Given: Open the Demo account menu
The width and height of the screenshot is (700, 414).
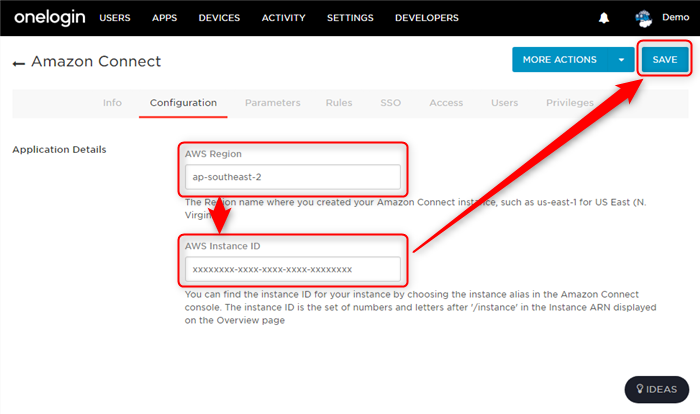Looking at the screenshot, I should (x=675, y=17).
